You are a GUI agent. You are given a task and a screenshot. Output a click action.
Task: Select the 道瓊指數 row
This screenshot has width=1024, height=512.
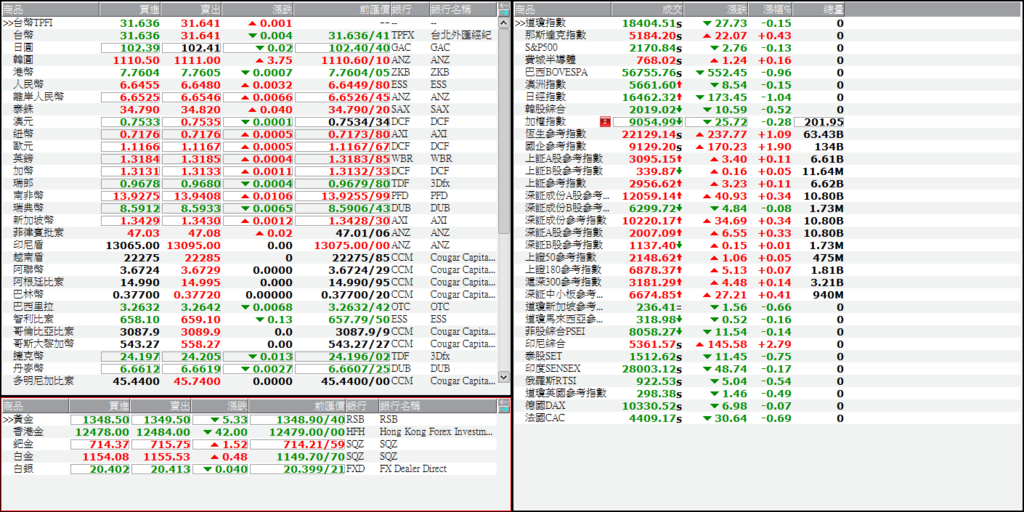pos(679,23)
